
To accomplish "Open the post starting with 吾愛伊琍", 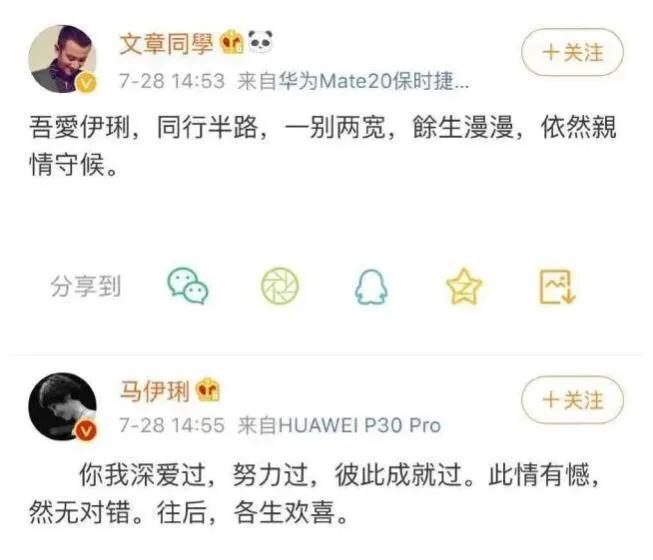I will tap(323, 145).
